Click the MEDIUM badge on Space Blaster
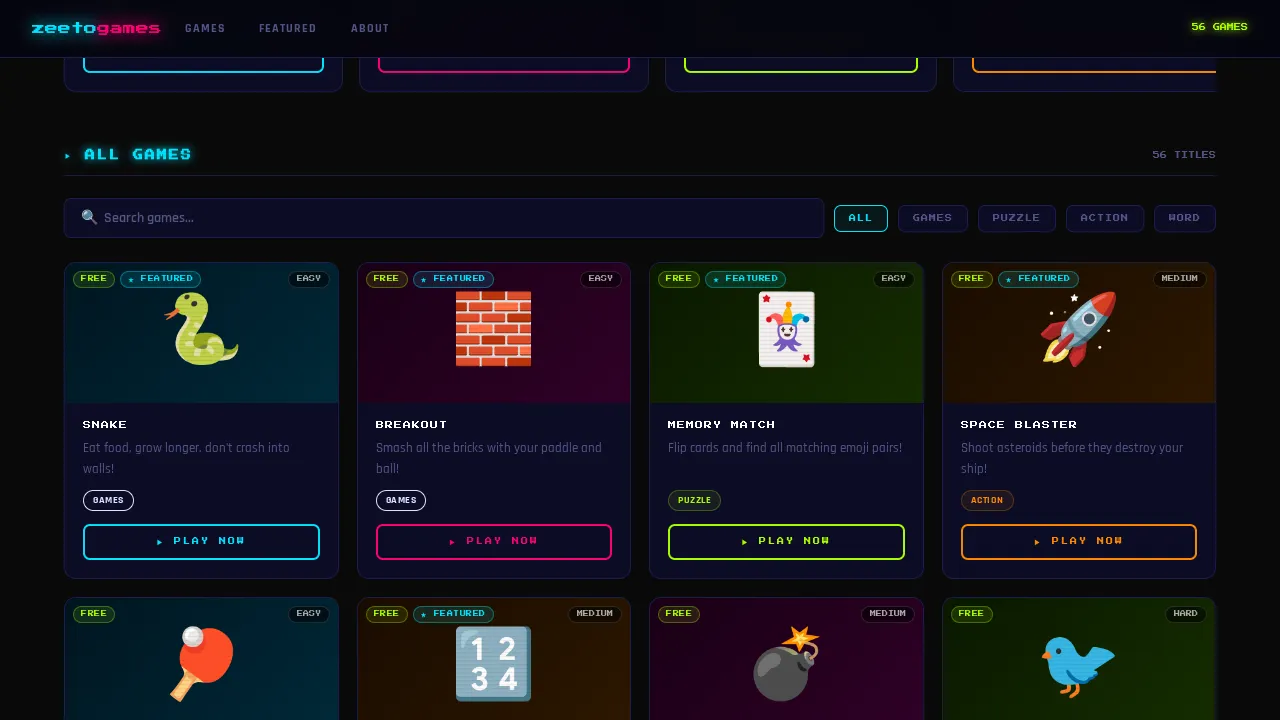The width and height of the screenshot is (1280, 720). pos(1180,279)
